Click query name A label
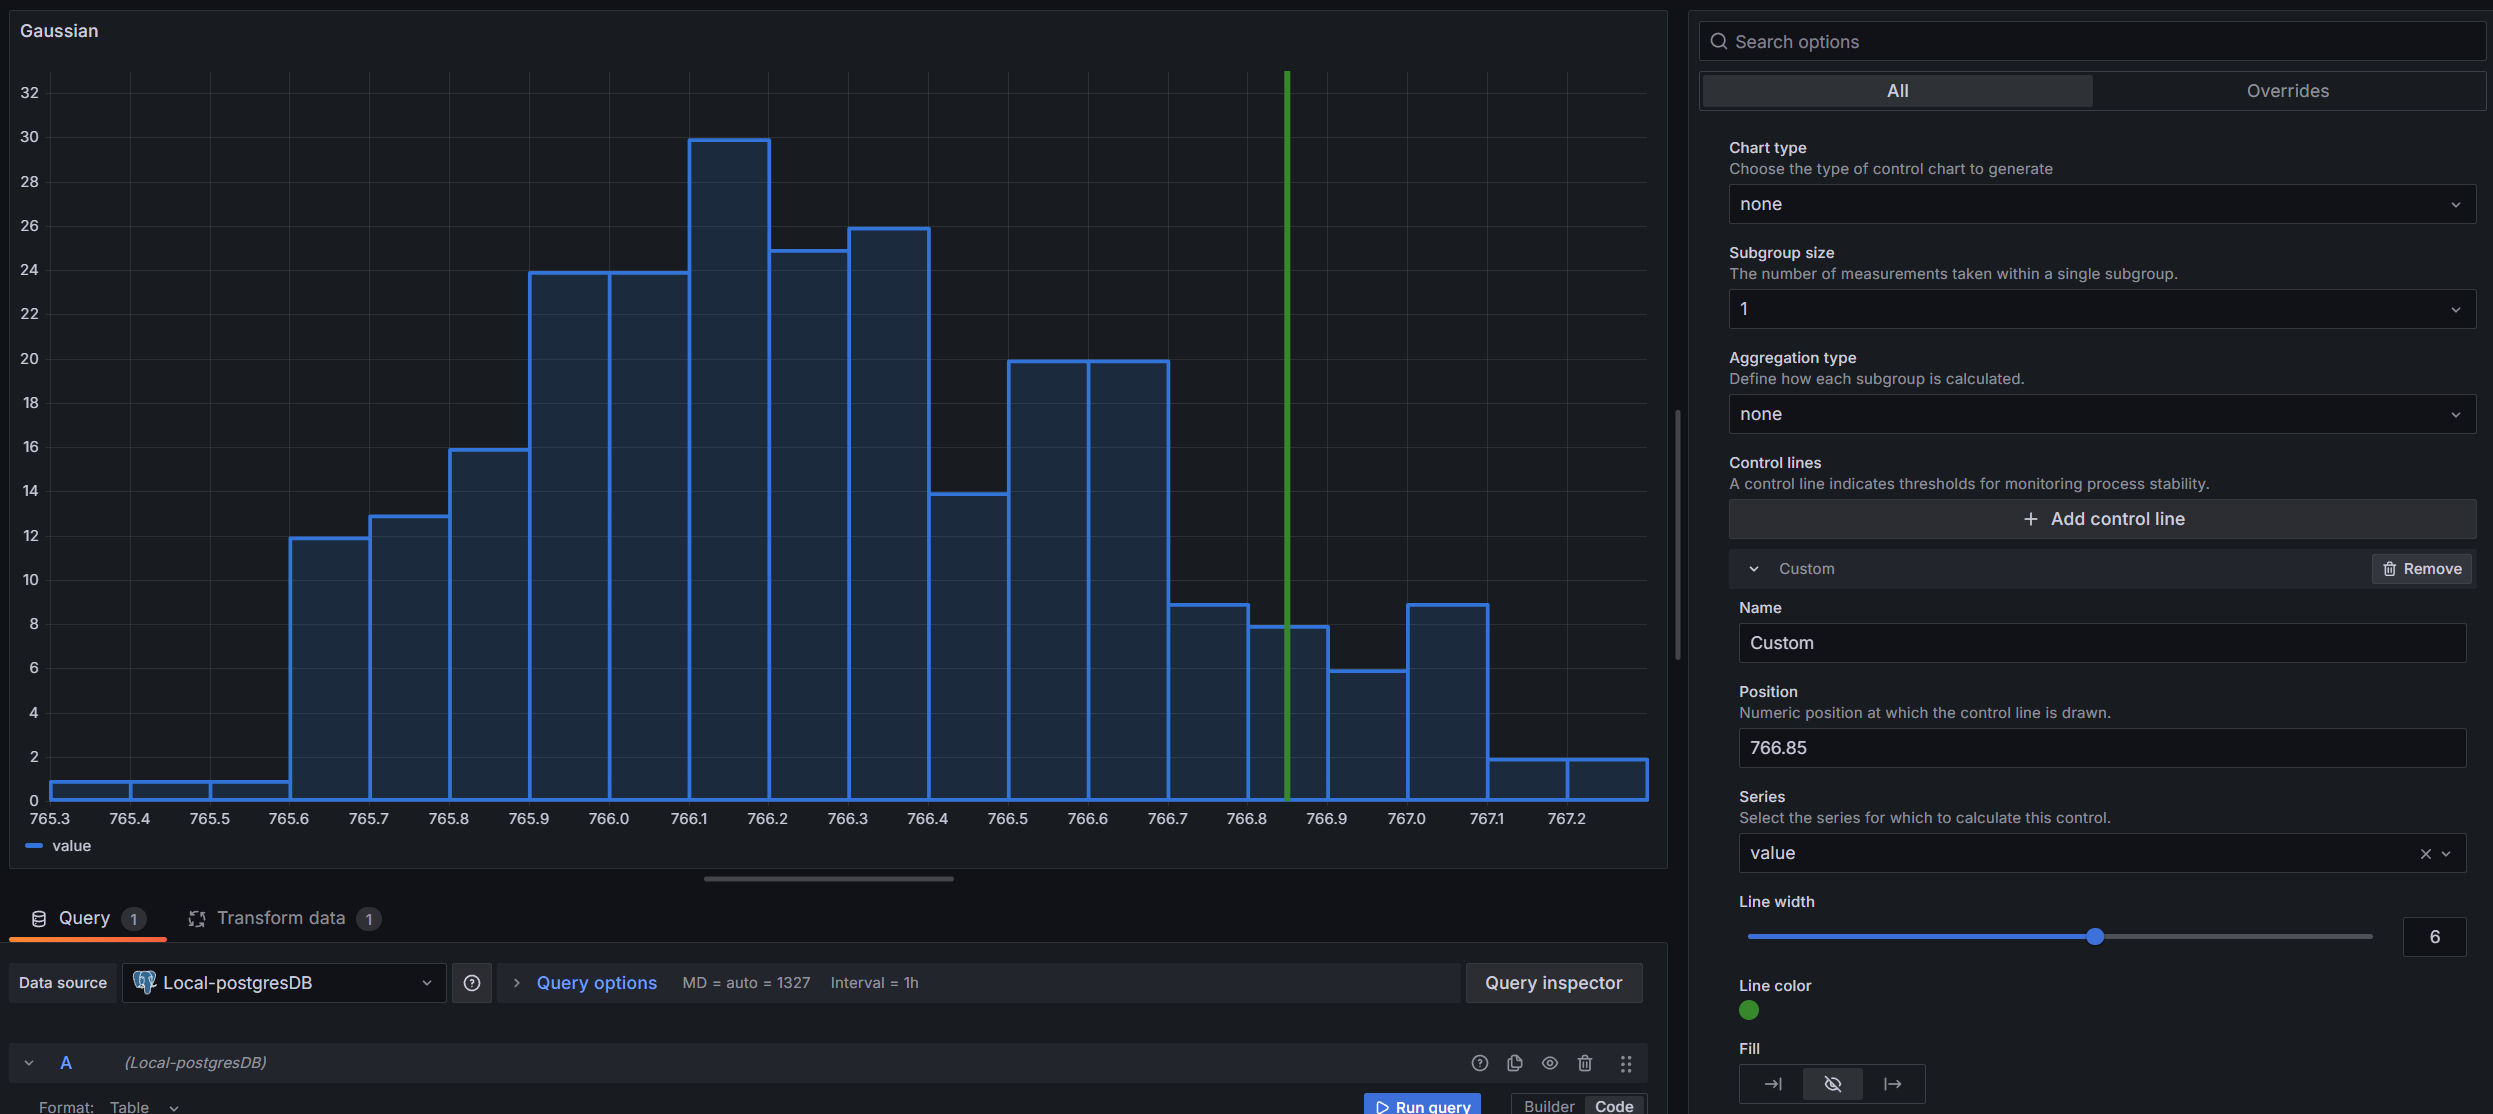 [x=66, y=1063]
